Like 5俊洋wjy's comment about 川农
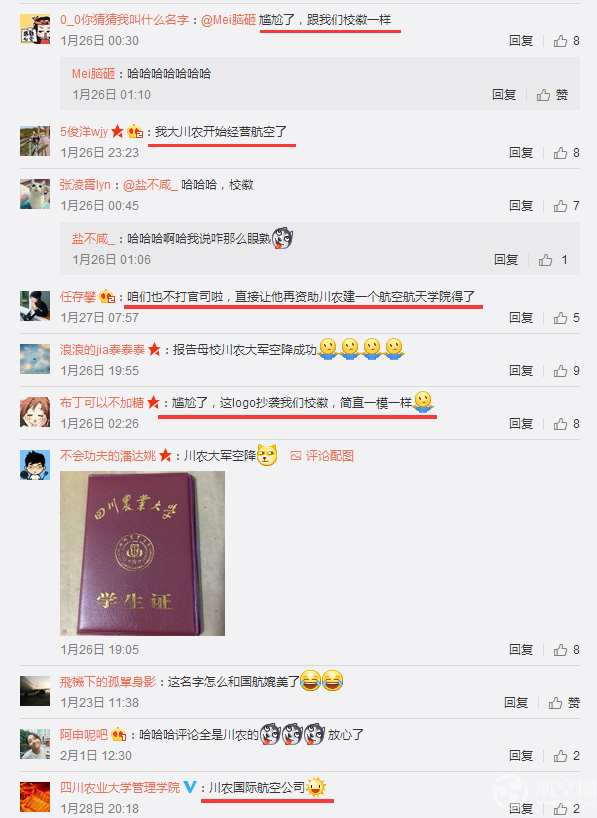This screenshot has height=818, width=597. [x=566, y=152]
